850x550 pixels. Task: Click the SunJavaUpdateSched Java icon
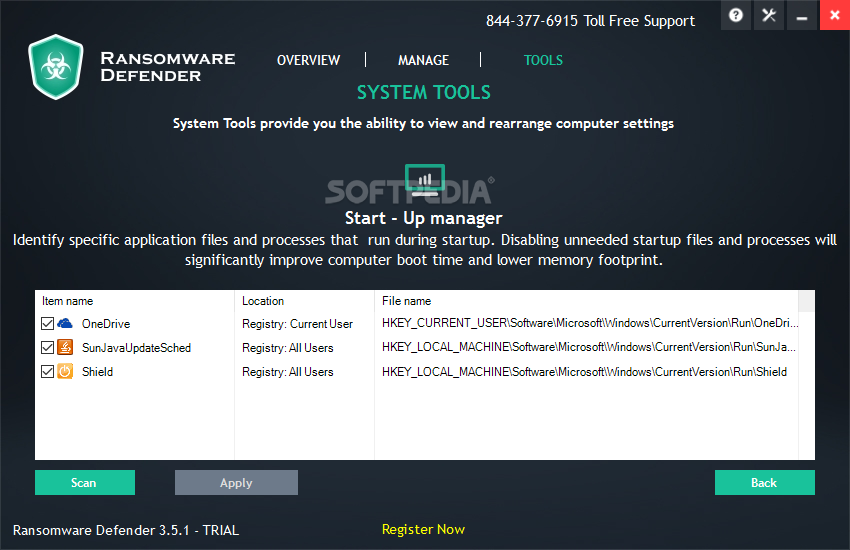[x=65, y=347]
